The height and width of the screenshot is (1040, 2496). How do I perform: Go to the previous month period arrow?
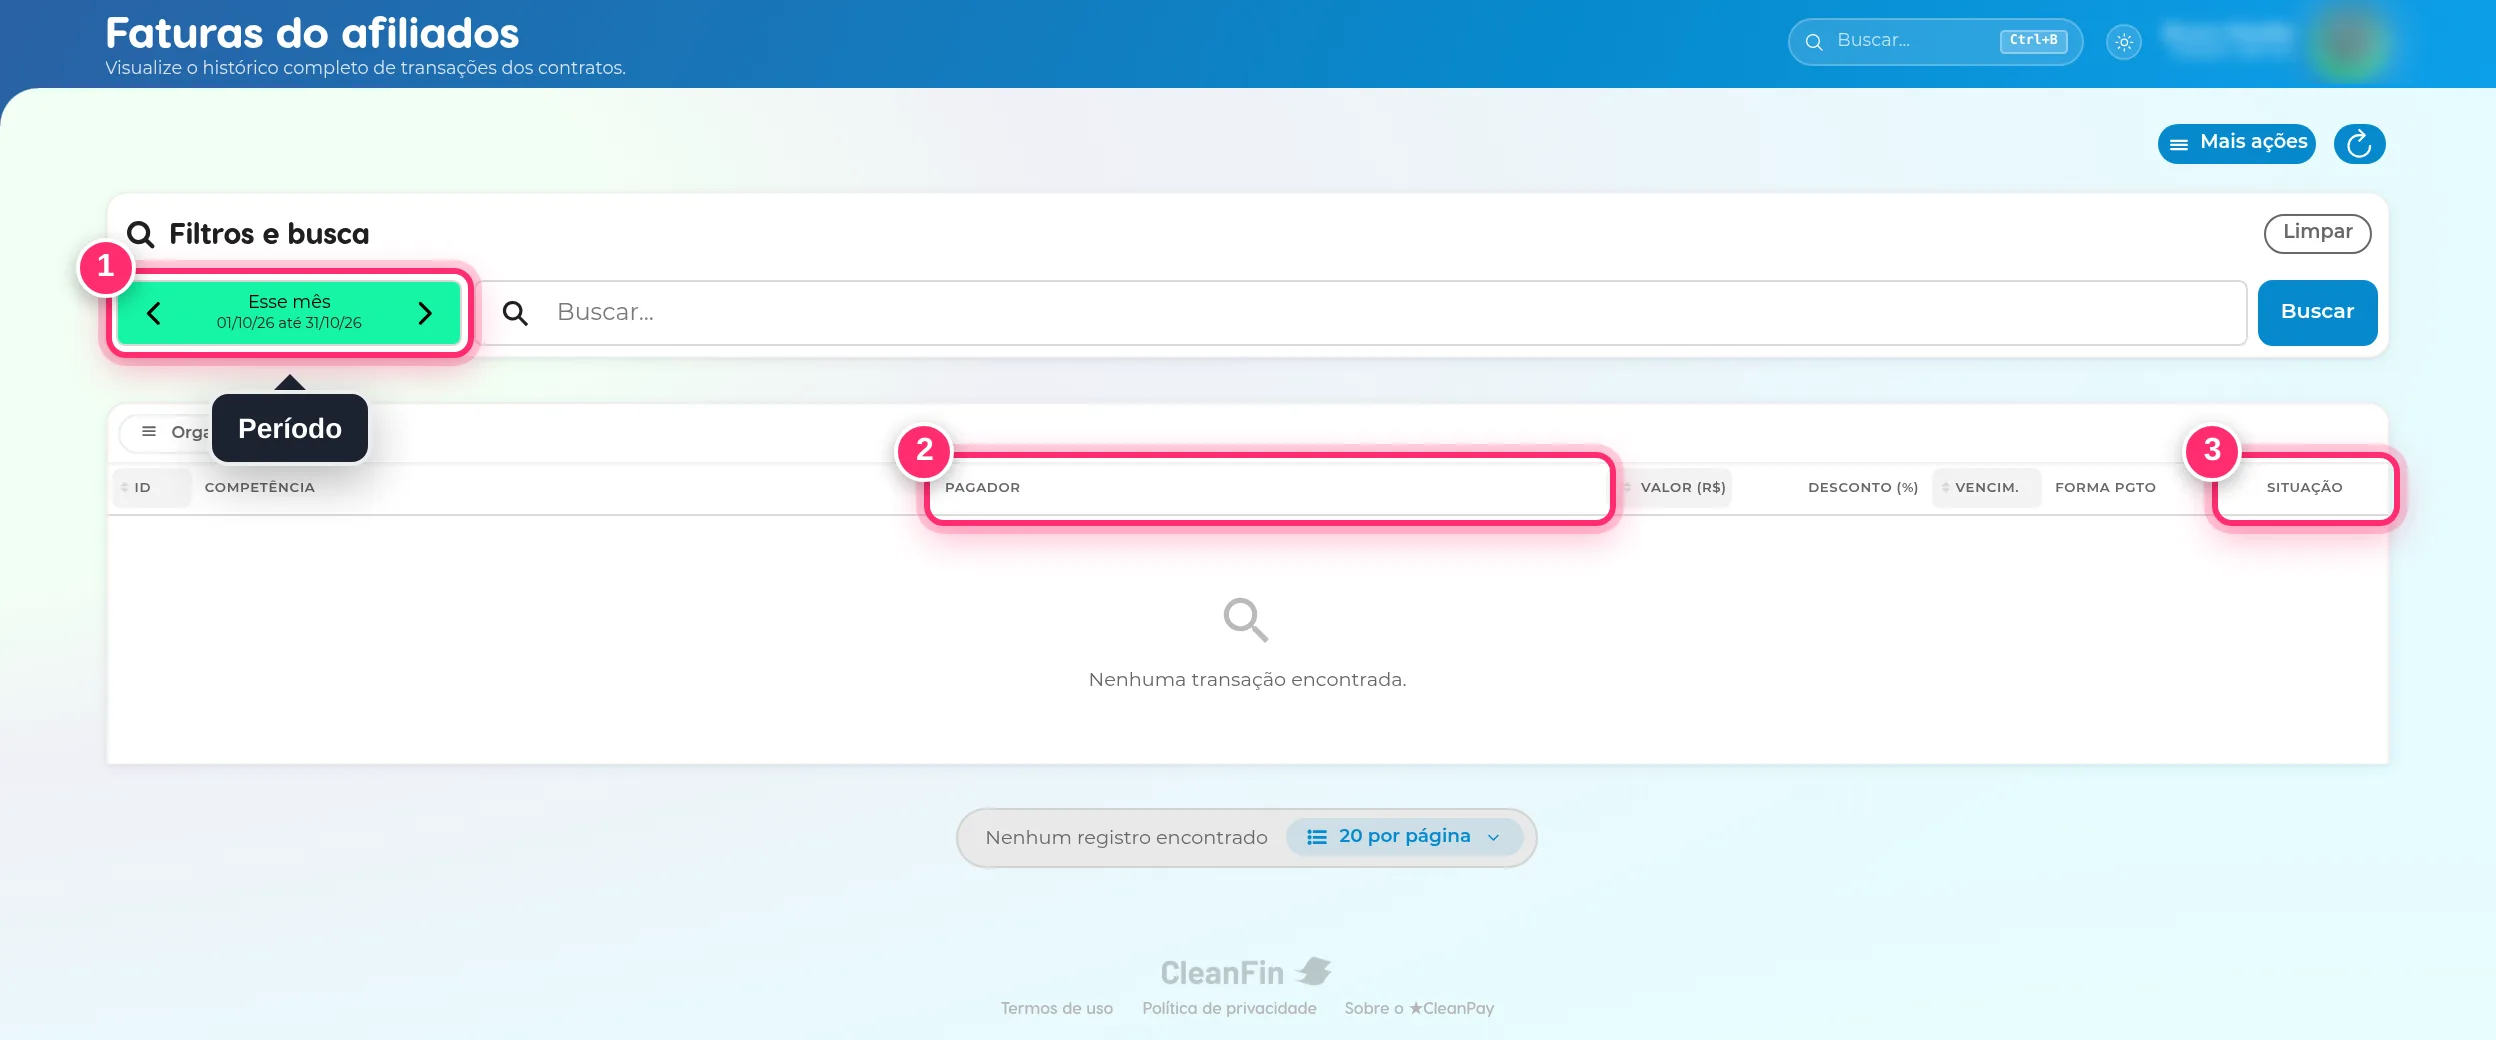pyautogui.click(x=154, y=313)
